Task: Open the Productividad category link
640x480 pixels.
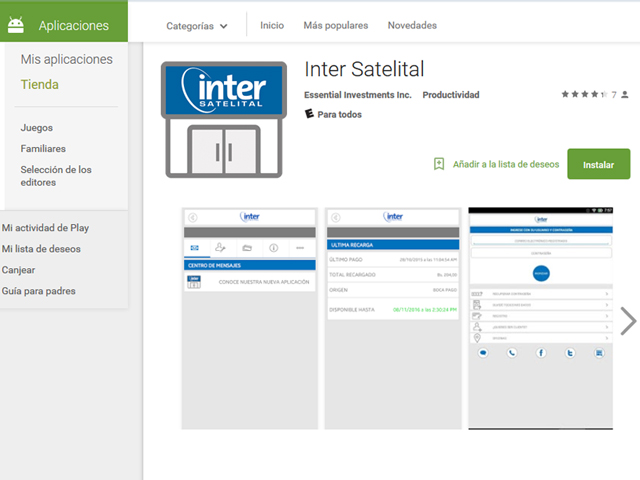Action: [x=451, y=95]
